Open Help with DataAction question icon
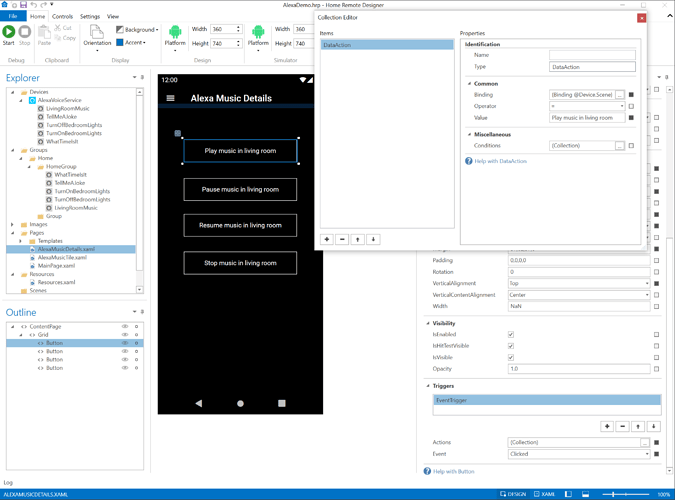Viewport: 675px width, 500px height. point(469,161)
